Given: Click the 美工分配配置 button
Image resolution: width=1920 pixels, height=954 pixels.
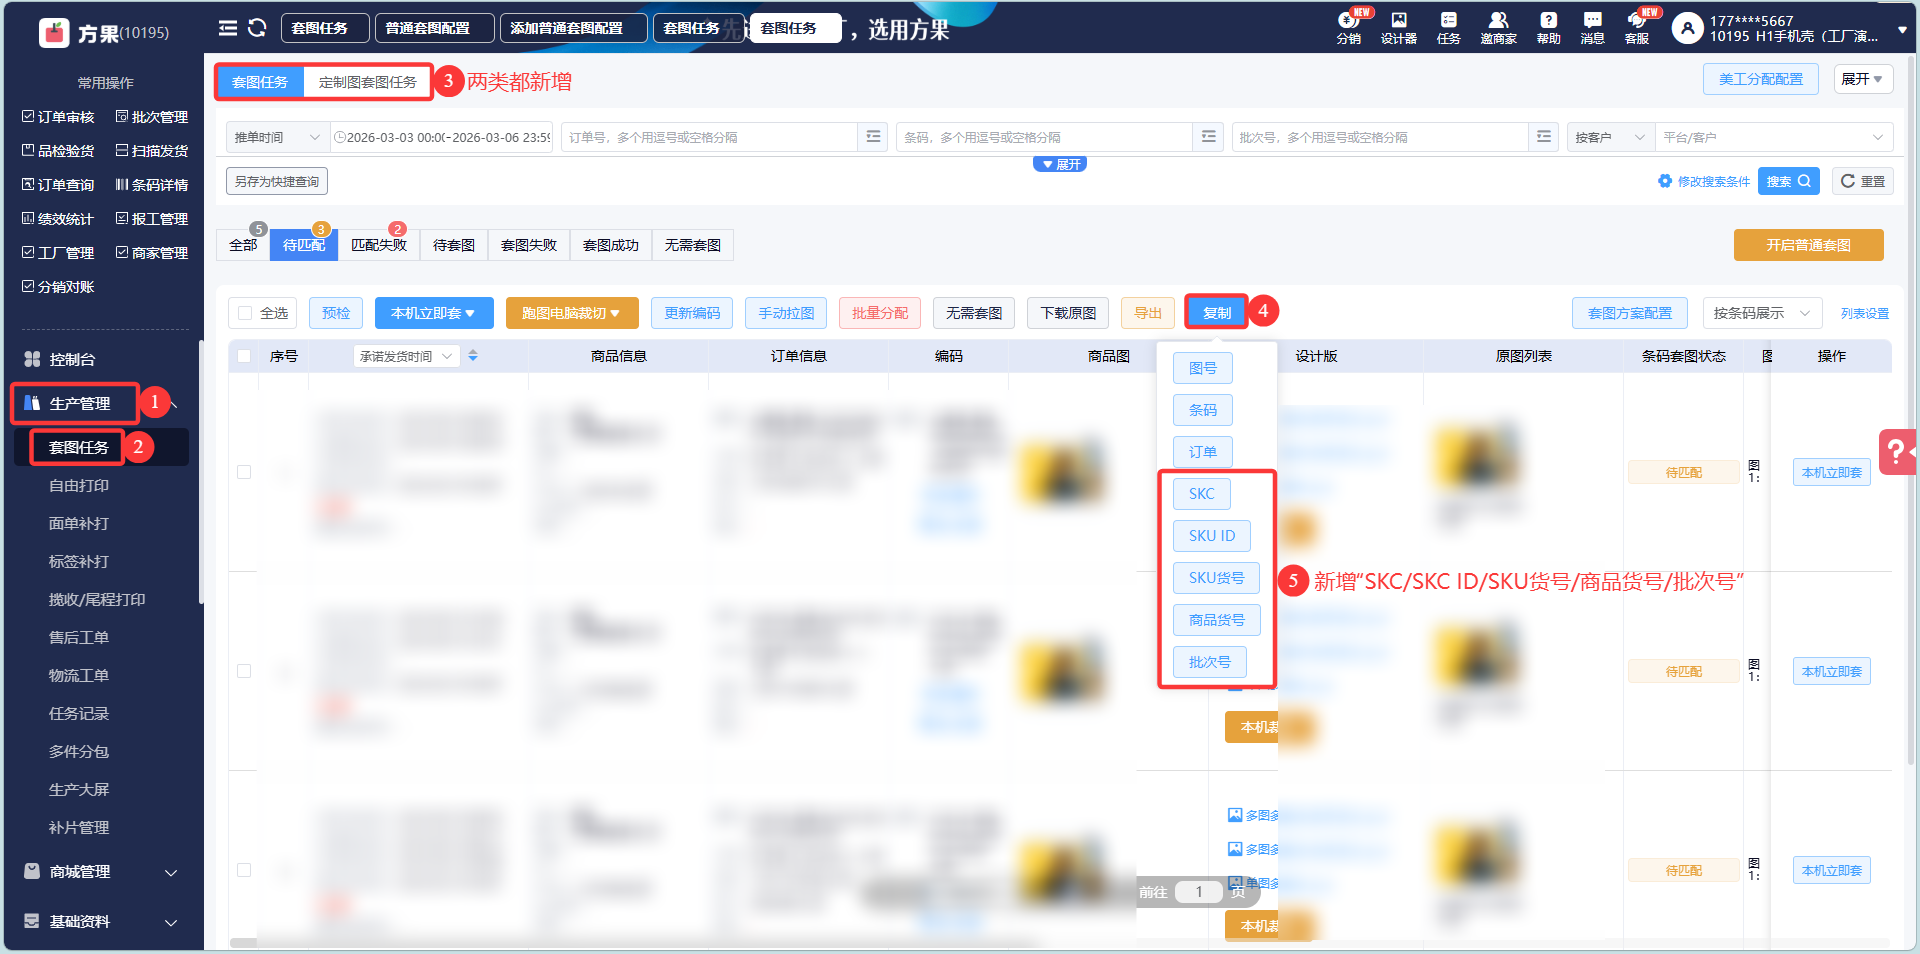Looking at the screenshot, I should 1761,79.
